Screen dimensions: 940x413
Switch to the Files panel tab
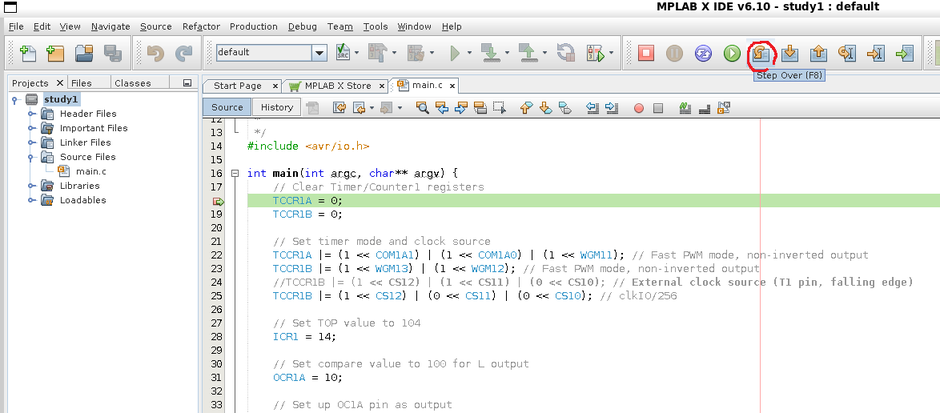(x=82, y=83)
